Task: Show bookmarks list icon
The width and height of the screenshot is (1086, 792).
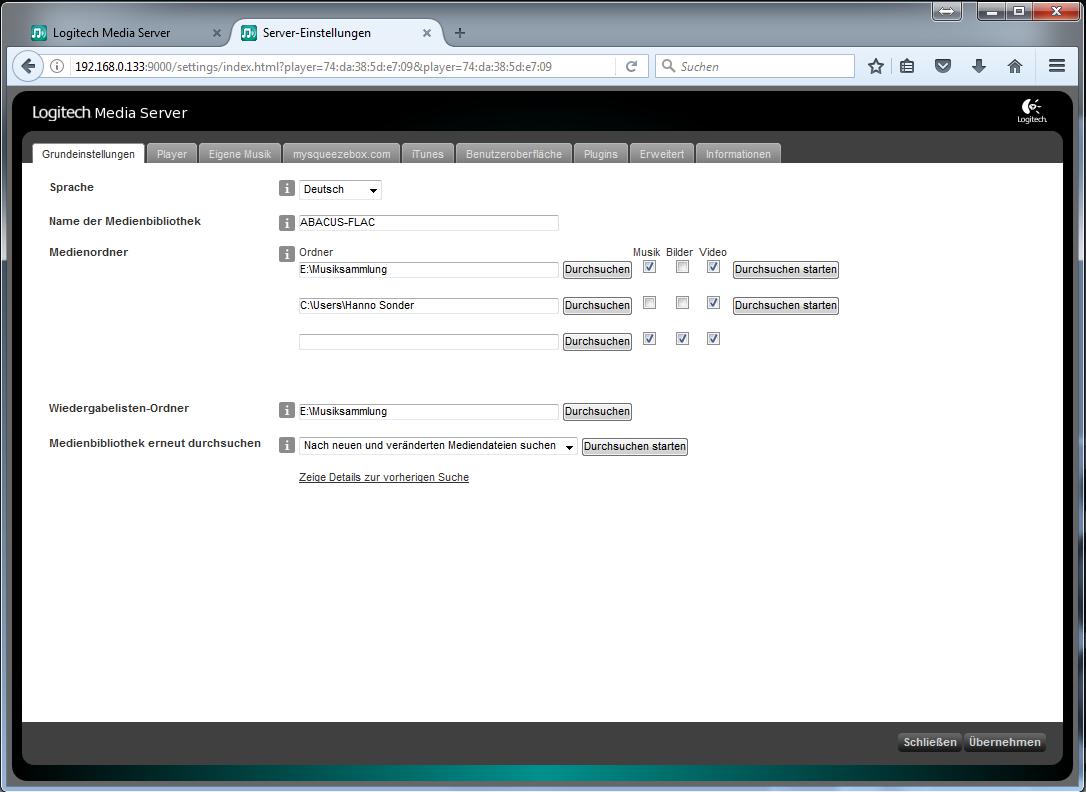Action: point(907,66)
